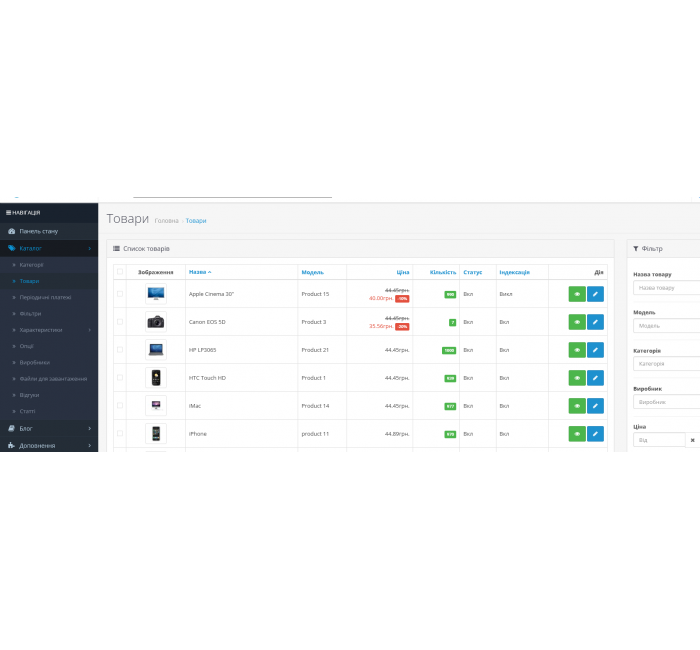
Task: View the iMac product
Action: [577, 406]
